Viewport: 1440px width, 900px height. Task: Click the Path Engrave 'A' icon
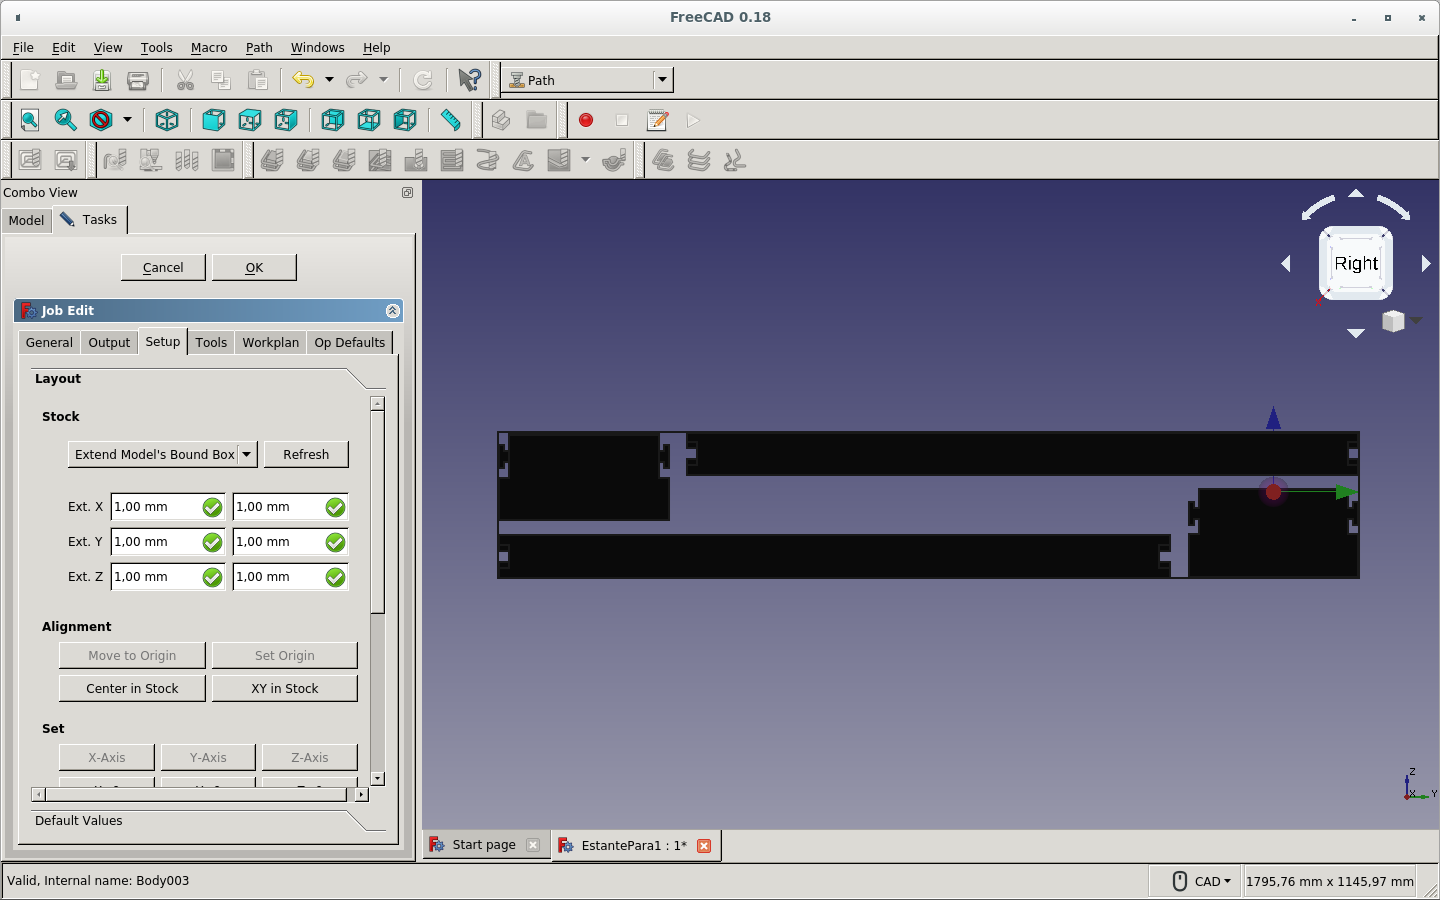(523, 160)
